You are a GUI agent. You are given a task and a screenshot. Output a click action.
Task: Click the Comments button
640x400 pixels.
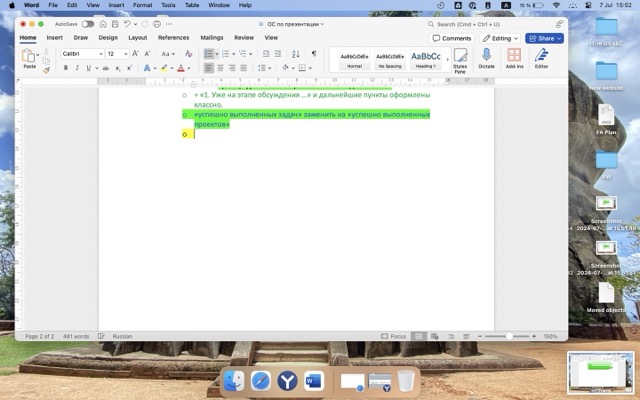[451, 38]
